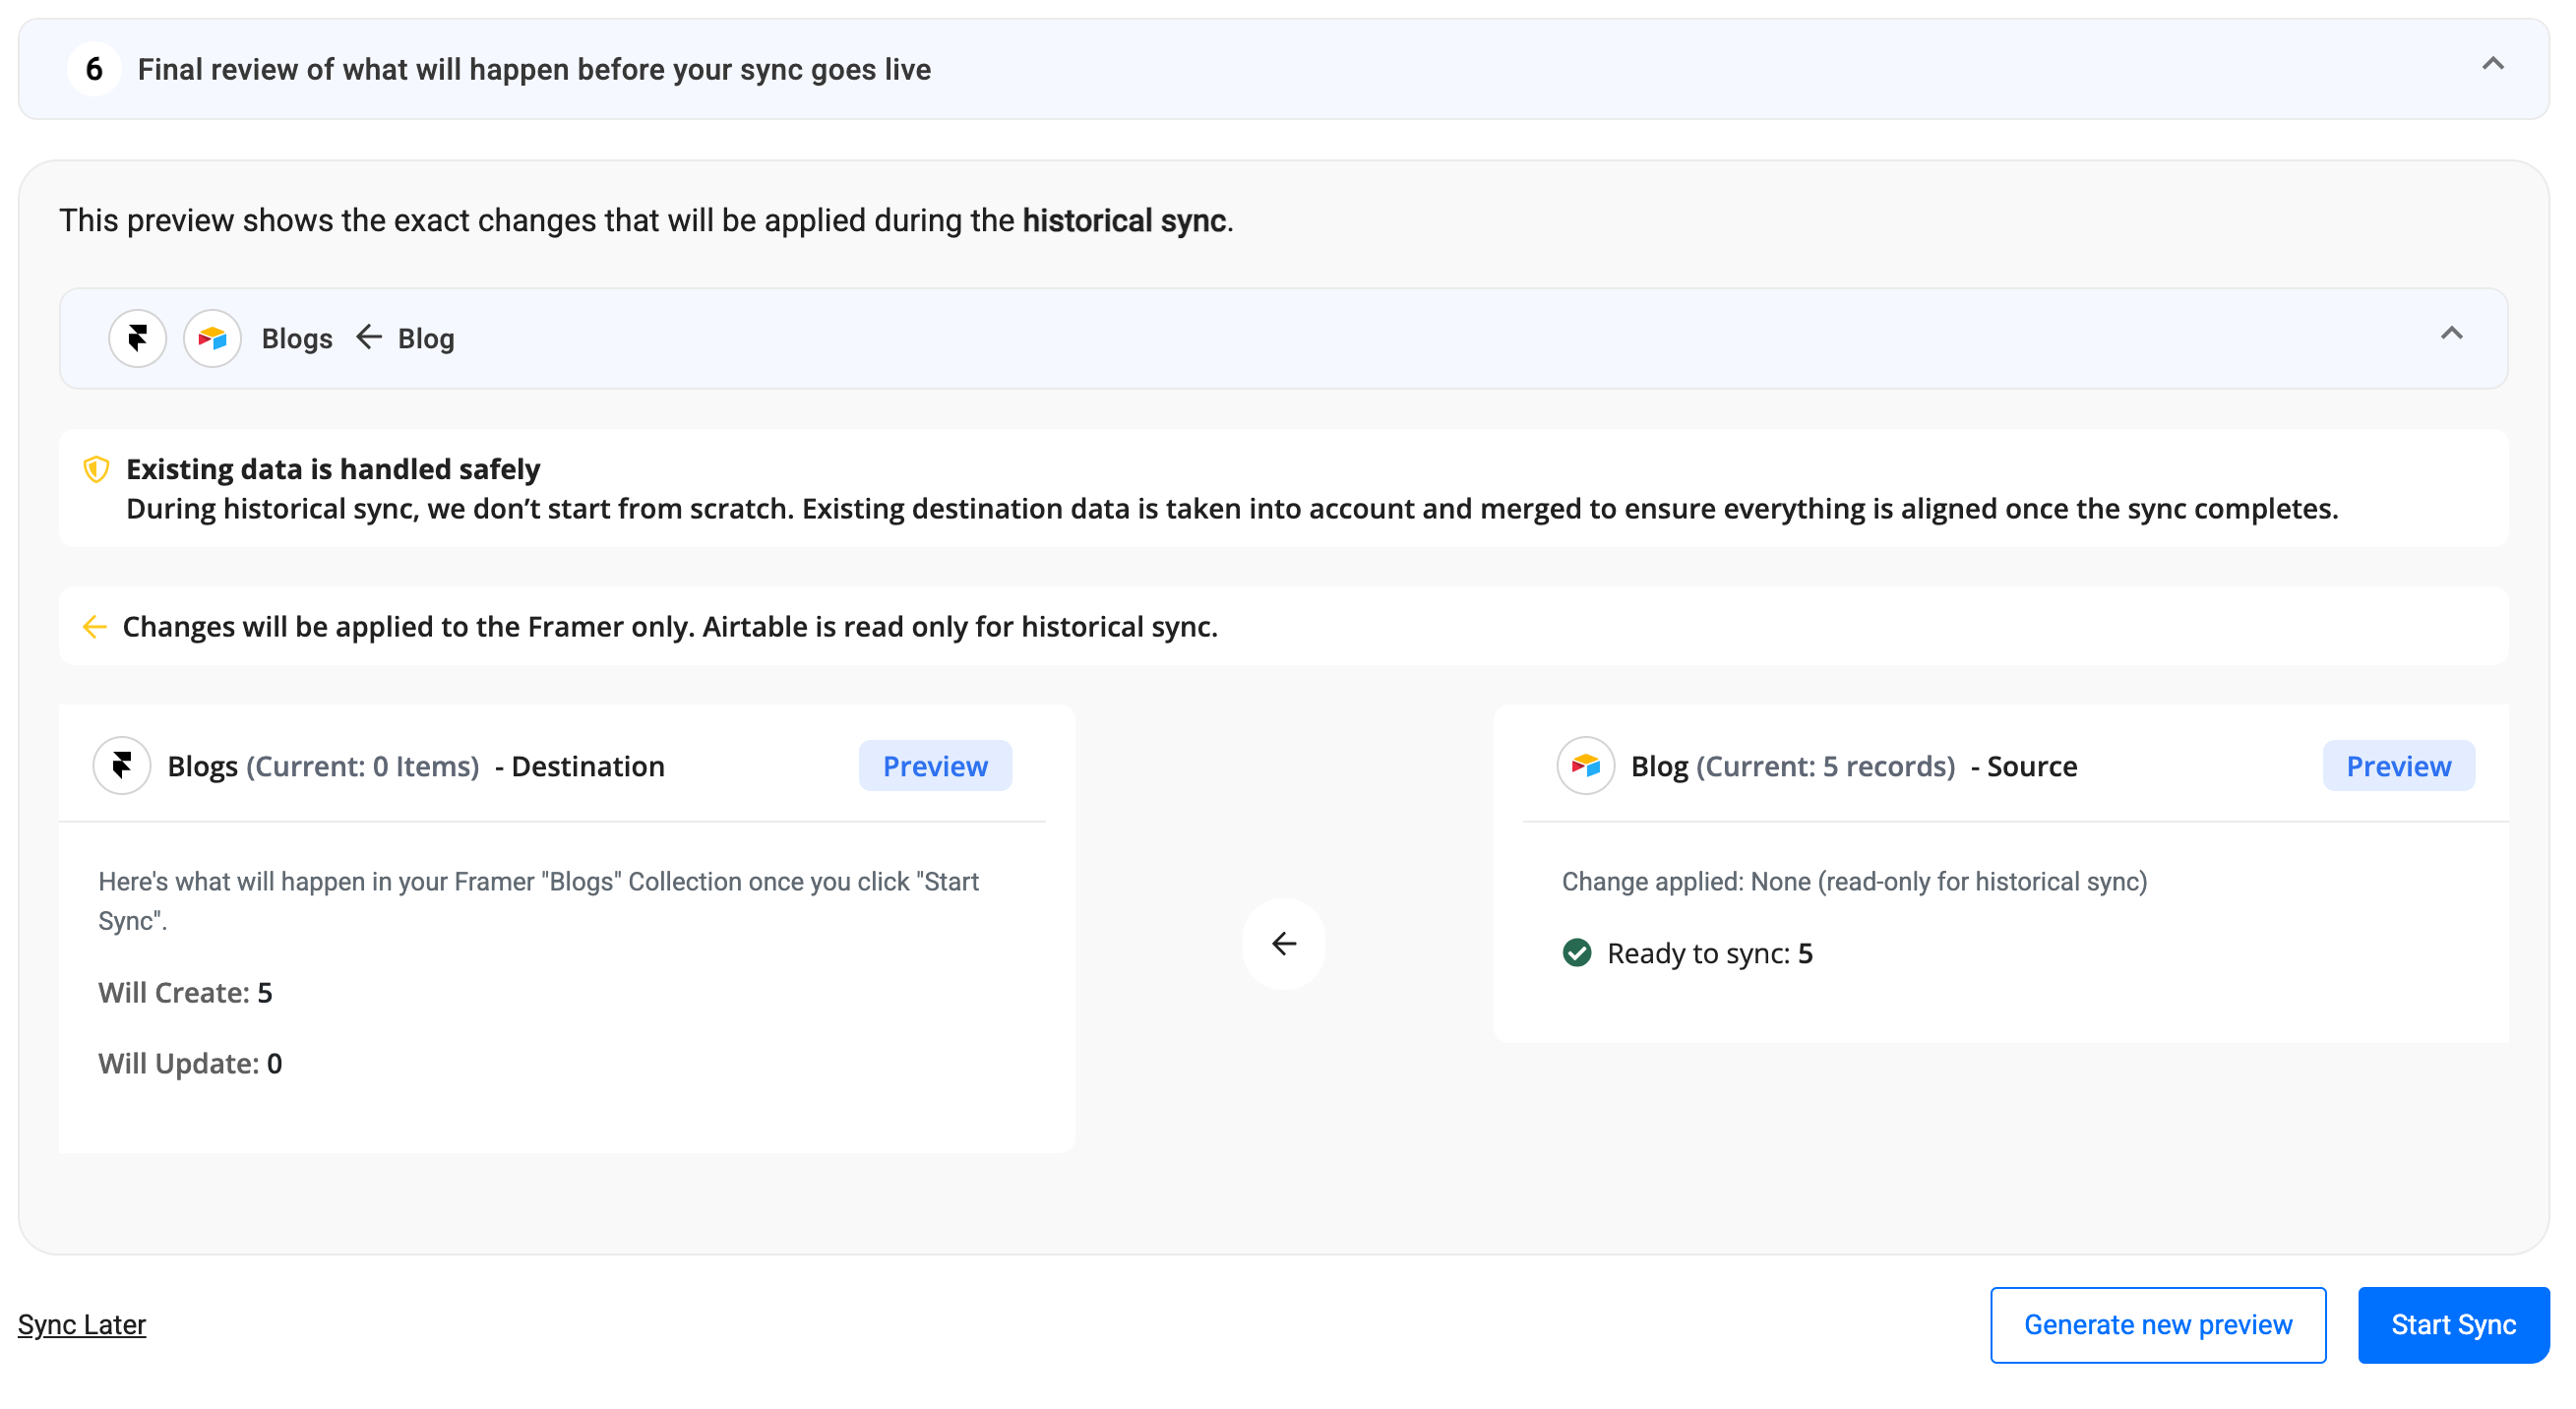This screenshot has width=2576, height=1409.
Task: Click Framer icon in Destination card
Action: click(122, 766)
